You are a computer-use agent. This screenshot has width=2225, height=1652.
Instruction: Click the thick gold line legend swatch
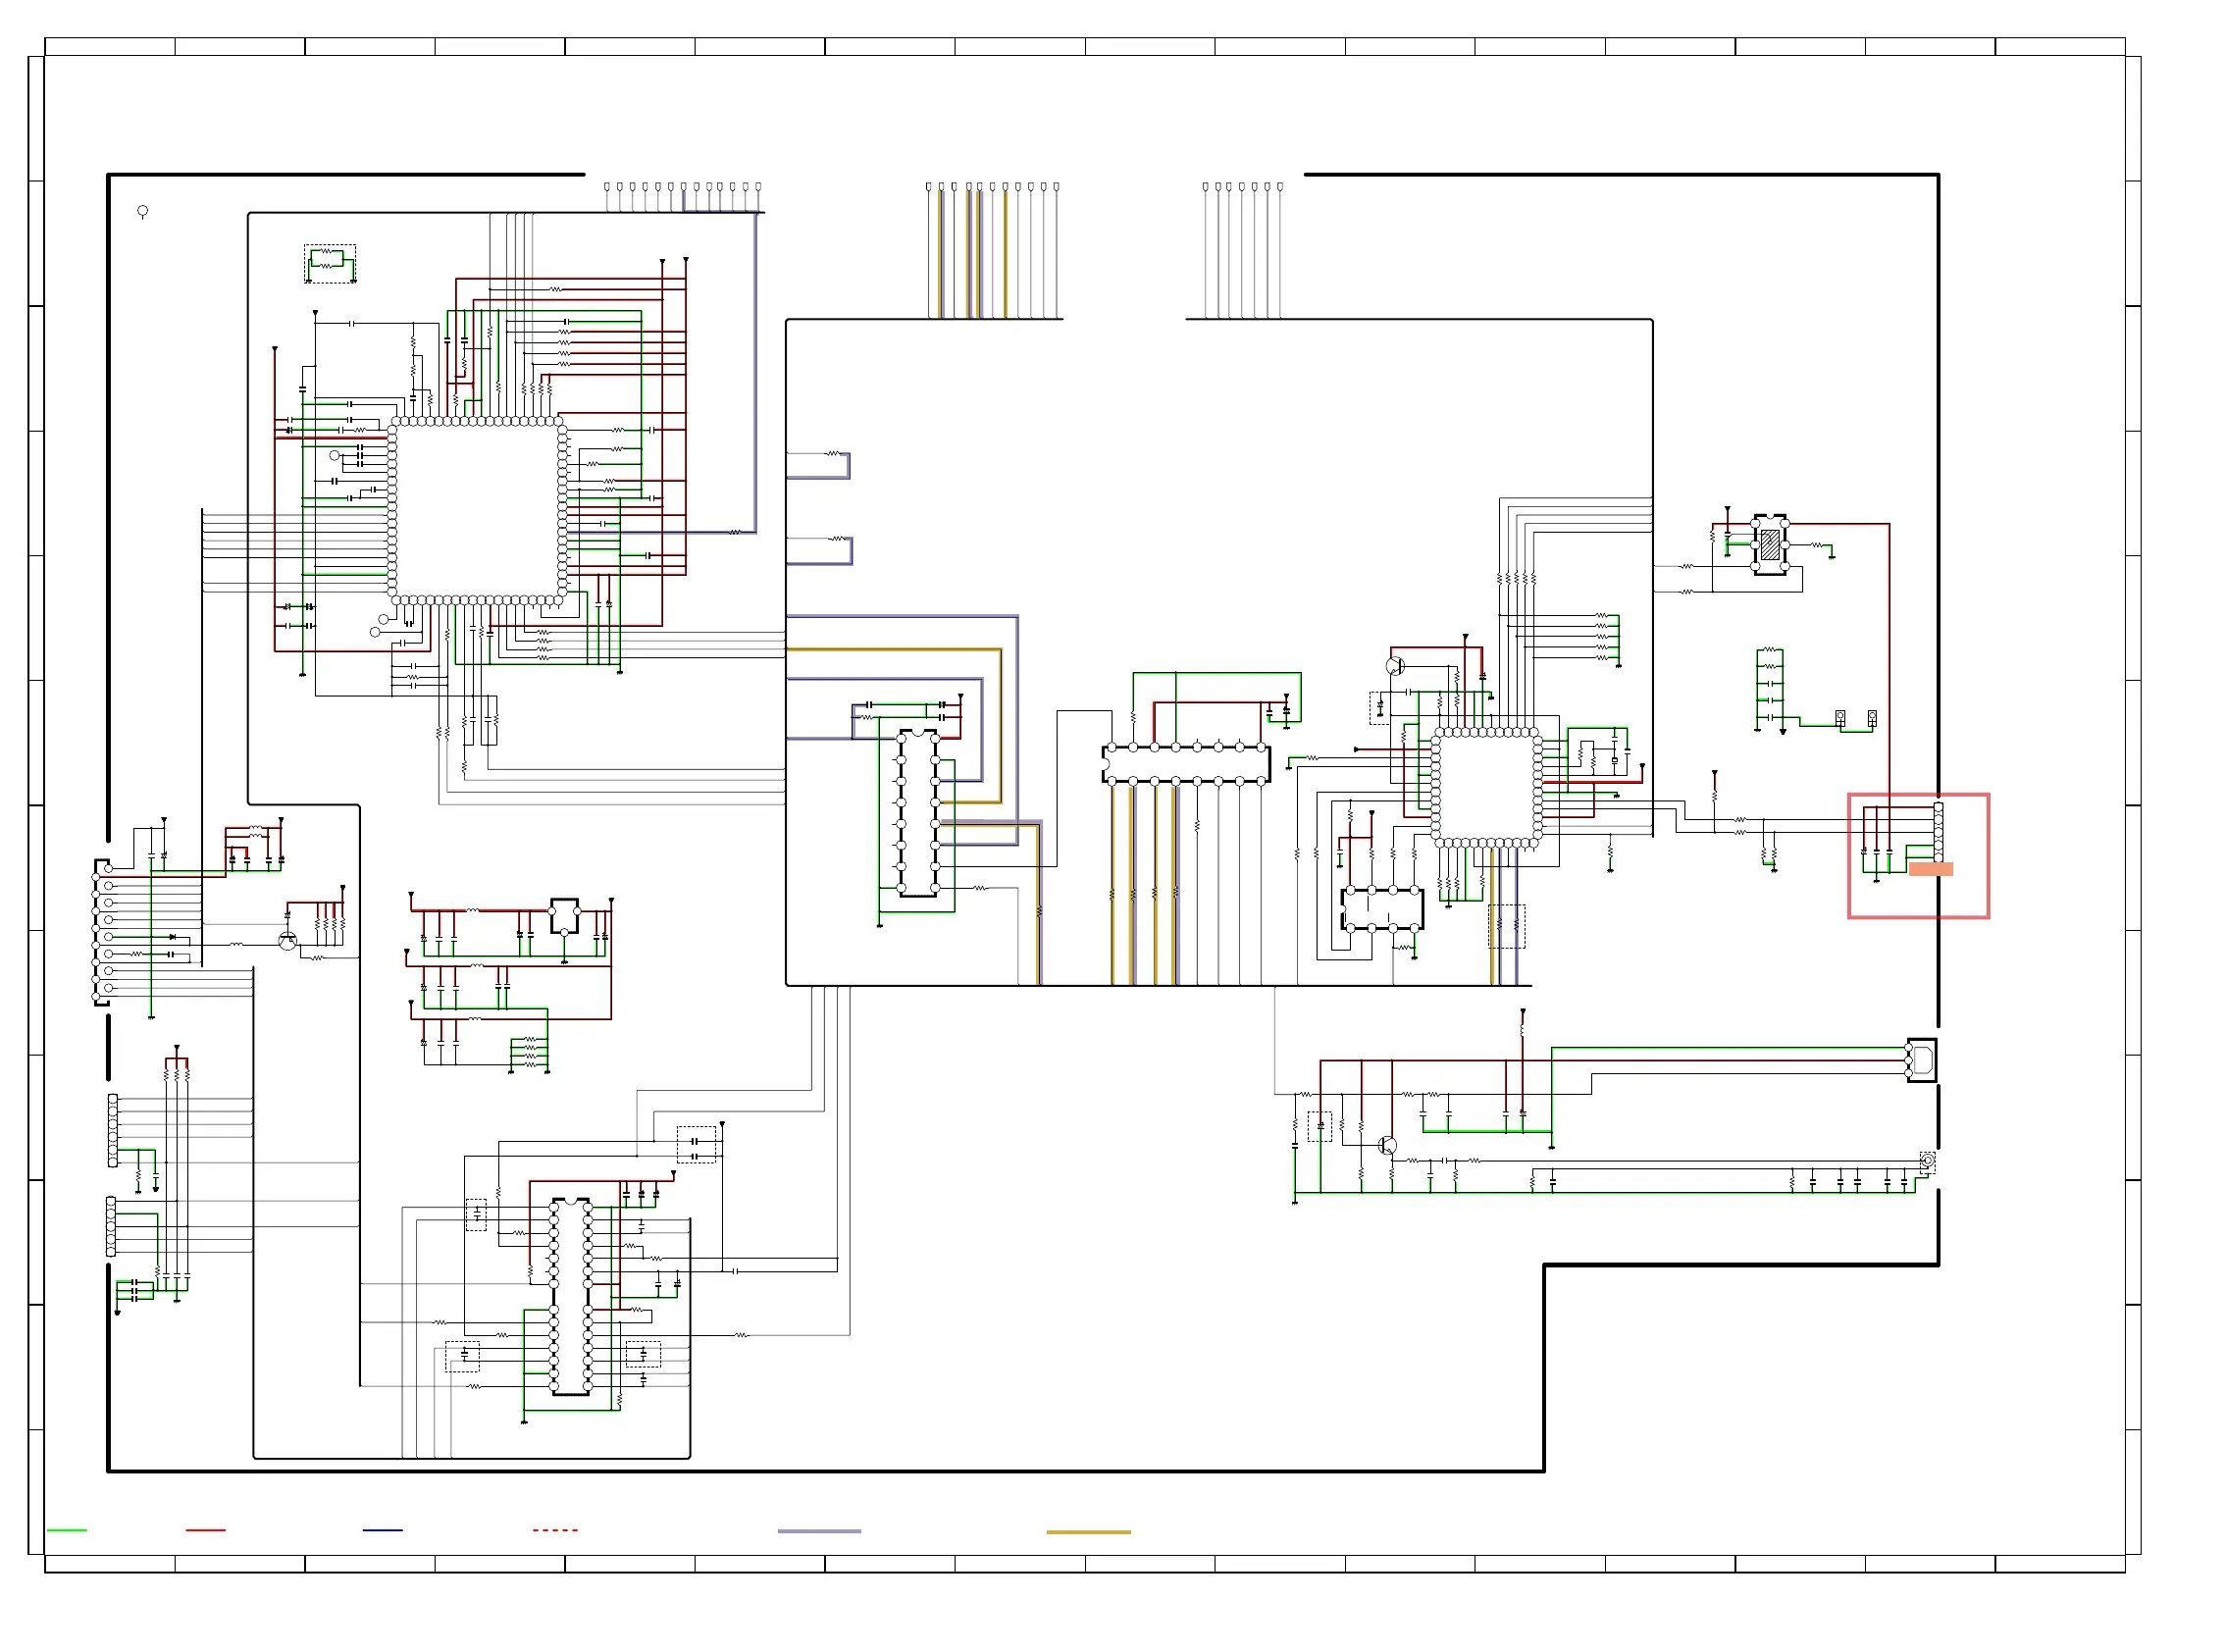(x=1088, y=1531)
